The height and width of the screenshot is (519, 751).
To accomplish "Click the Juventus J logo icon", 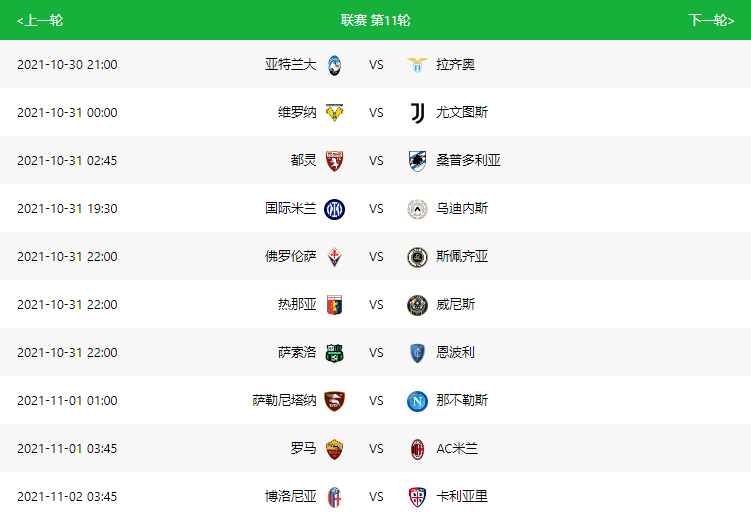I will coord(417,113).
